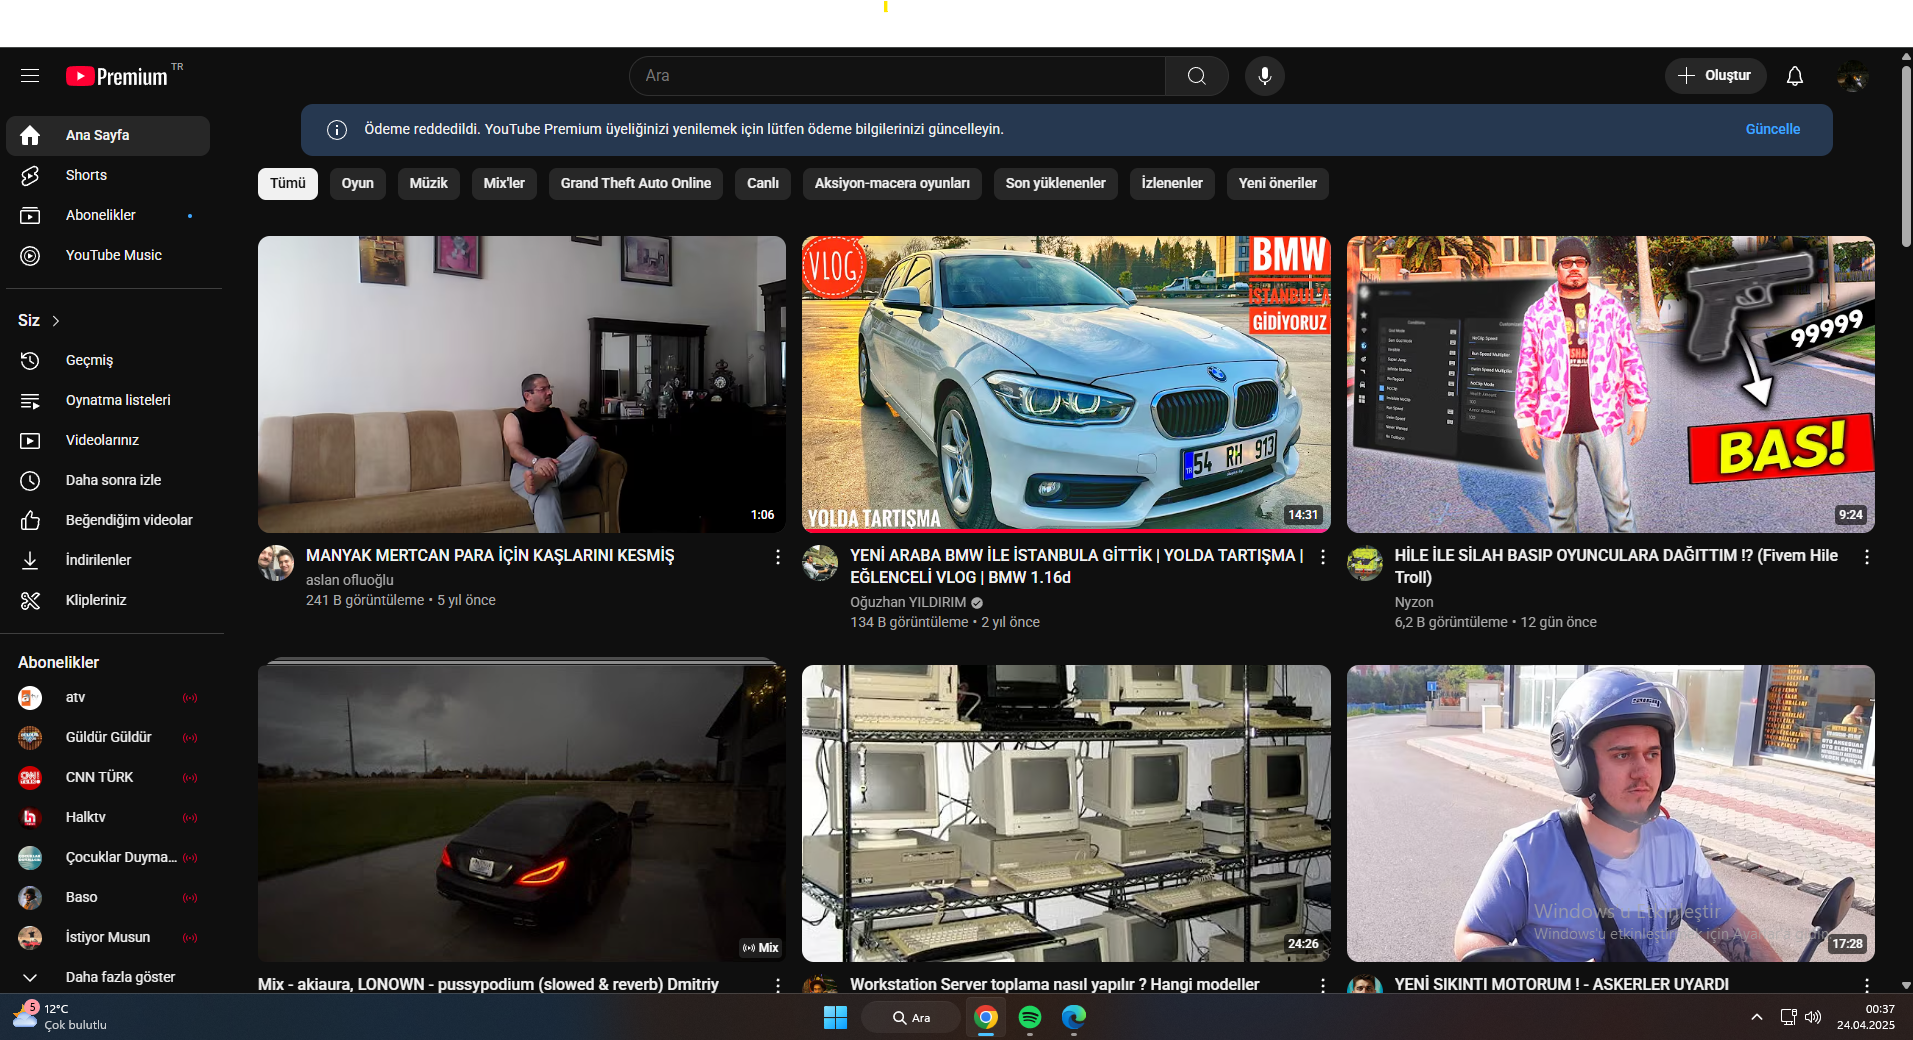Open the weather widget on taskbar
The image size is (1913, 1040).
coord(60,1017)
